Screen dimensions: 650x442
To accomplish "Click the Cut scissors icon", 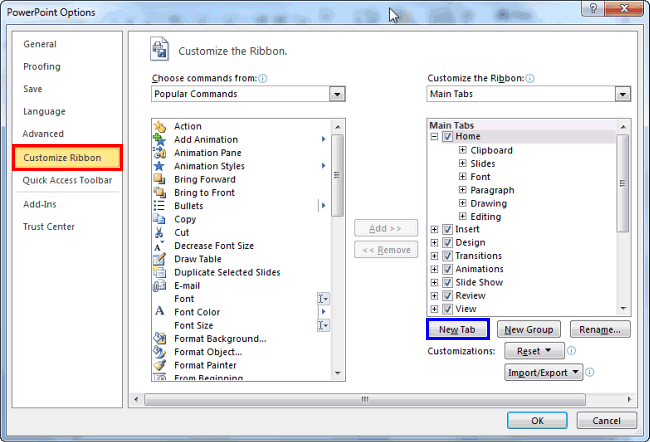I will [x=160, y=233].
